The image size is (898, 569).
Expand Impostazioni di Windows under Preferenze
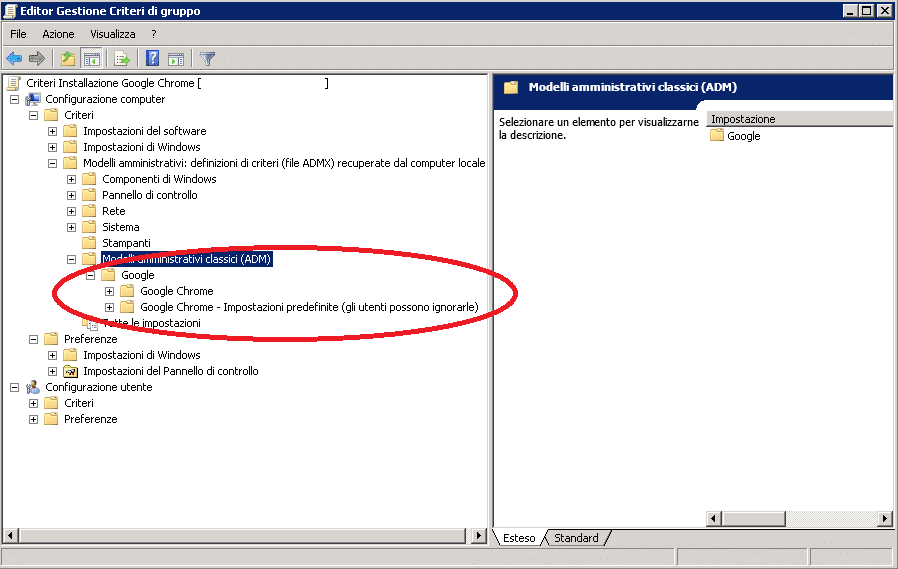point(53,355)
